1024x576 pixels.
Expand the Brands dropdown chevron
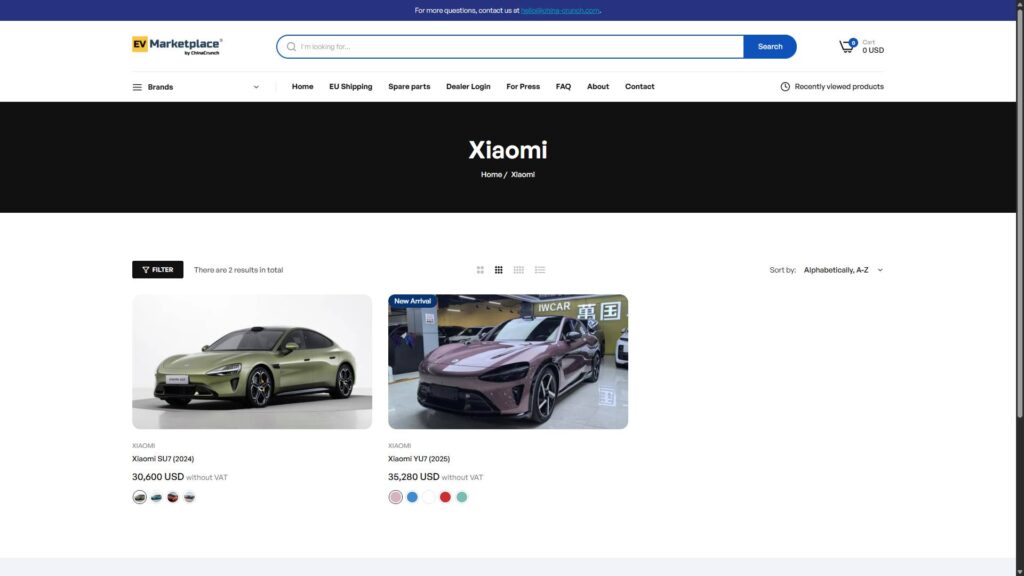pos(256,87)
